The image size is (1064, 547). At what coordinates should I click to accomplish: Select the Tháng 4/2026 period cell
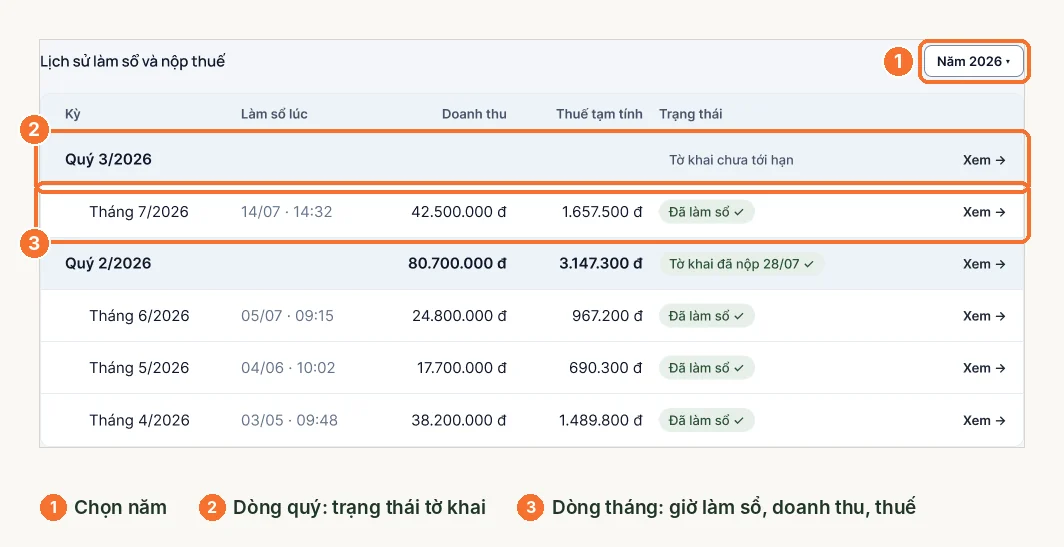[x=139, y=420]
